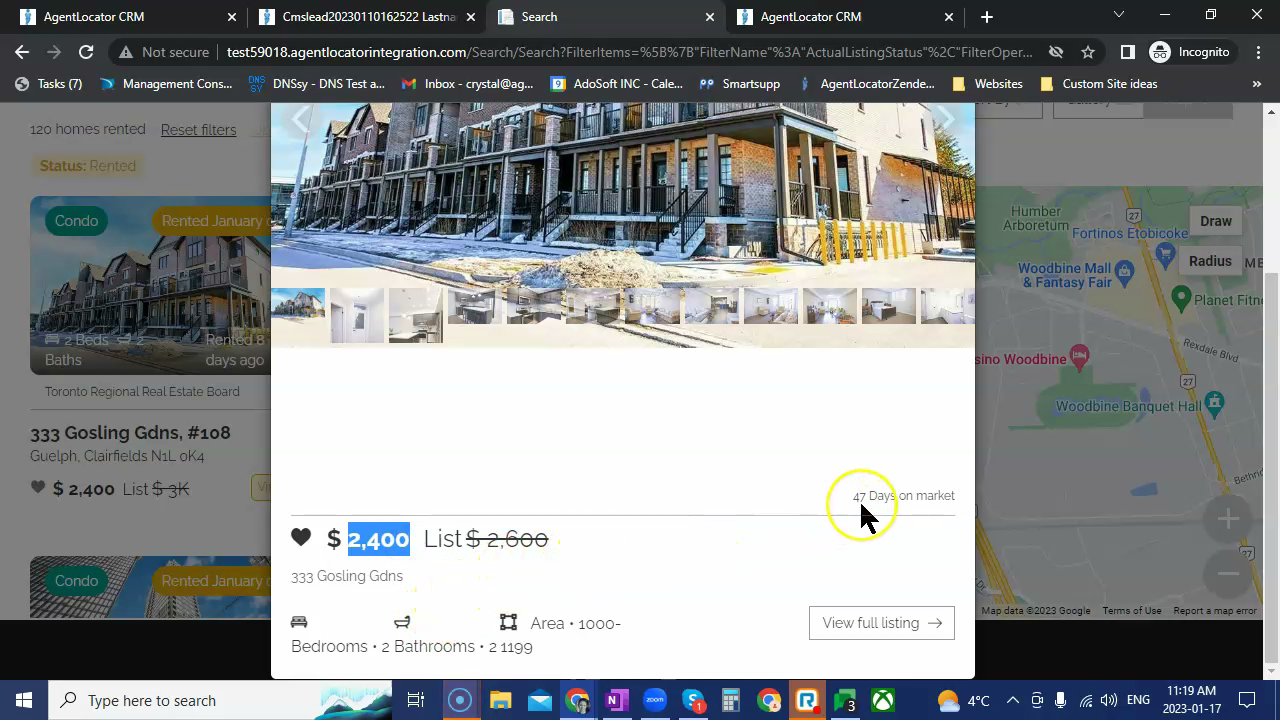Viewport: 1280px width, 720px height.
Task: Open the Management Cons... bookmark
Action: [166, 84]
